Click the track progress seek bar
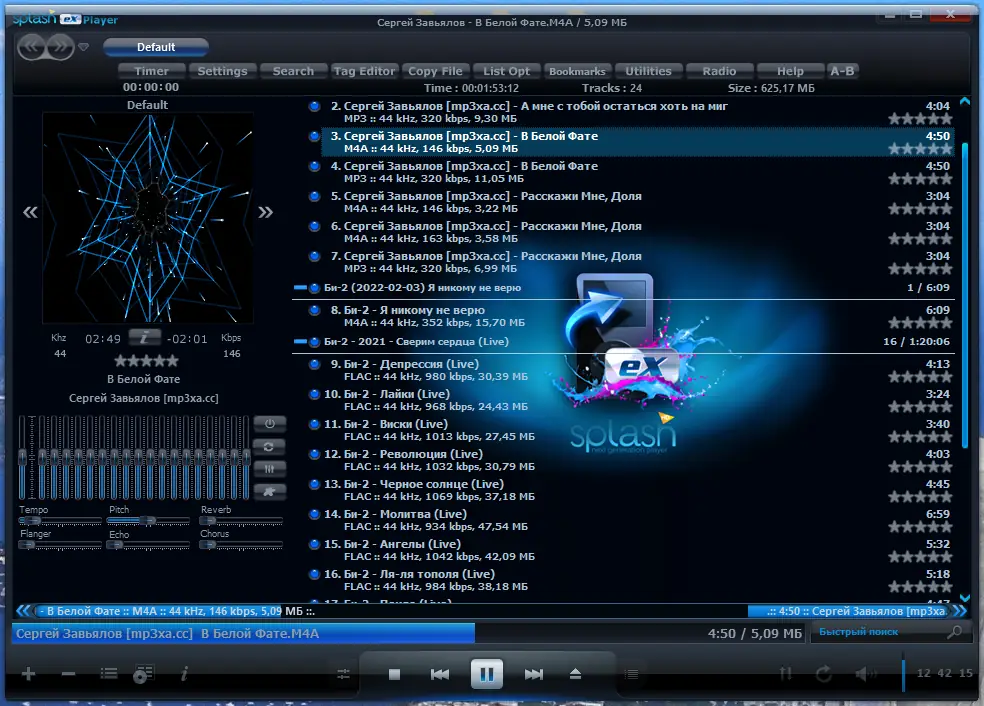Image resolution: width=984 pixels, height=706 pixels. tap(409, 633)
